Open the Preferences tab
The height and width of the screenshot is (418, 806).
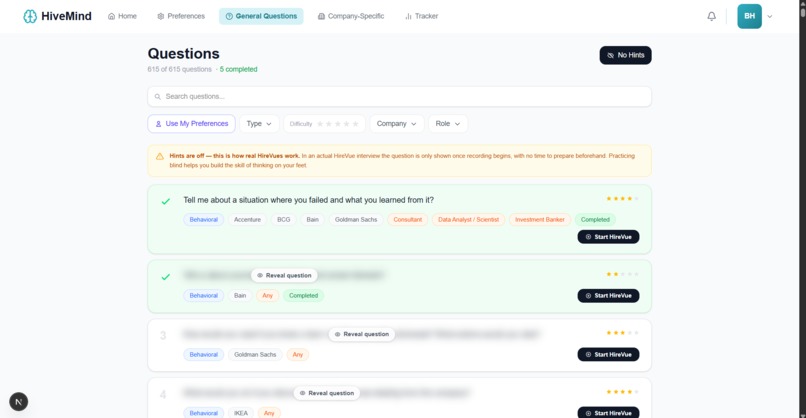click(181, 16)
